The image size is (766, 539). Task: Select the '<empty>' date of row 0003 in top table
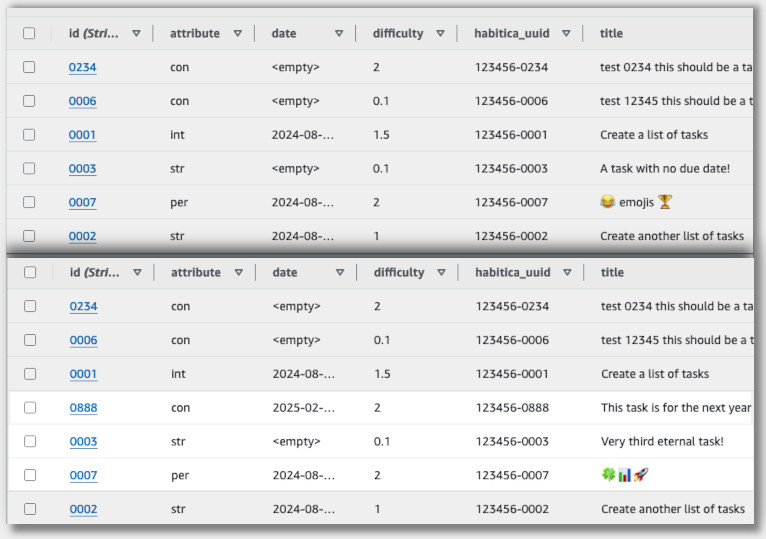(296, 168)
